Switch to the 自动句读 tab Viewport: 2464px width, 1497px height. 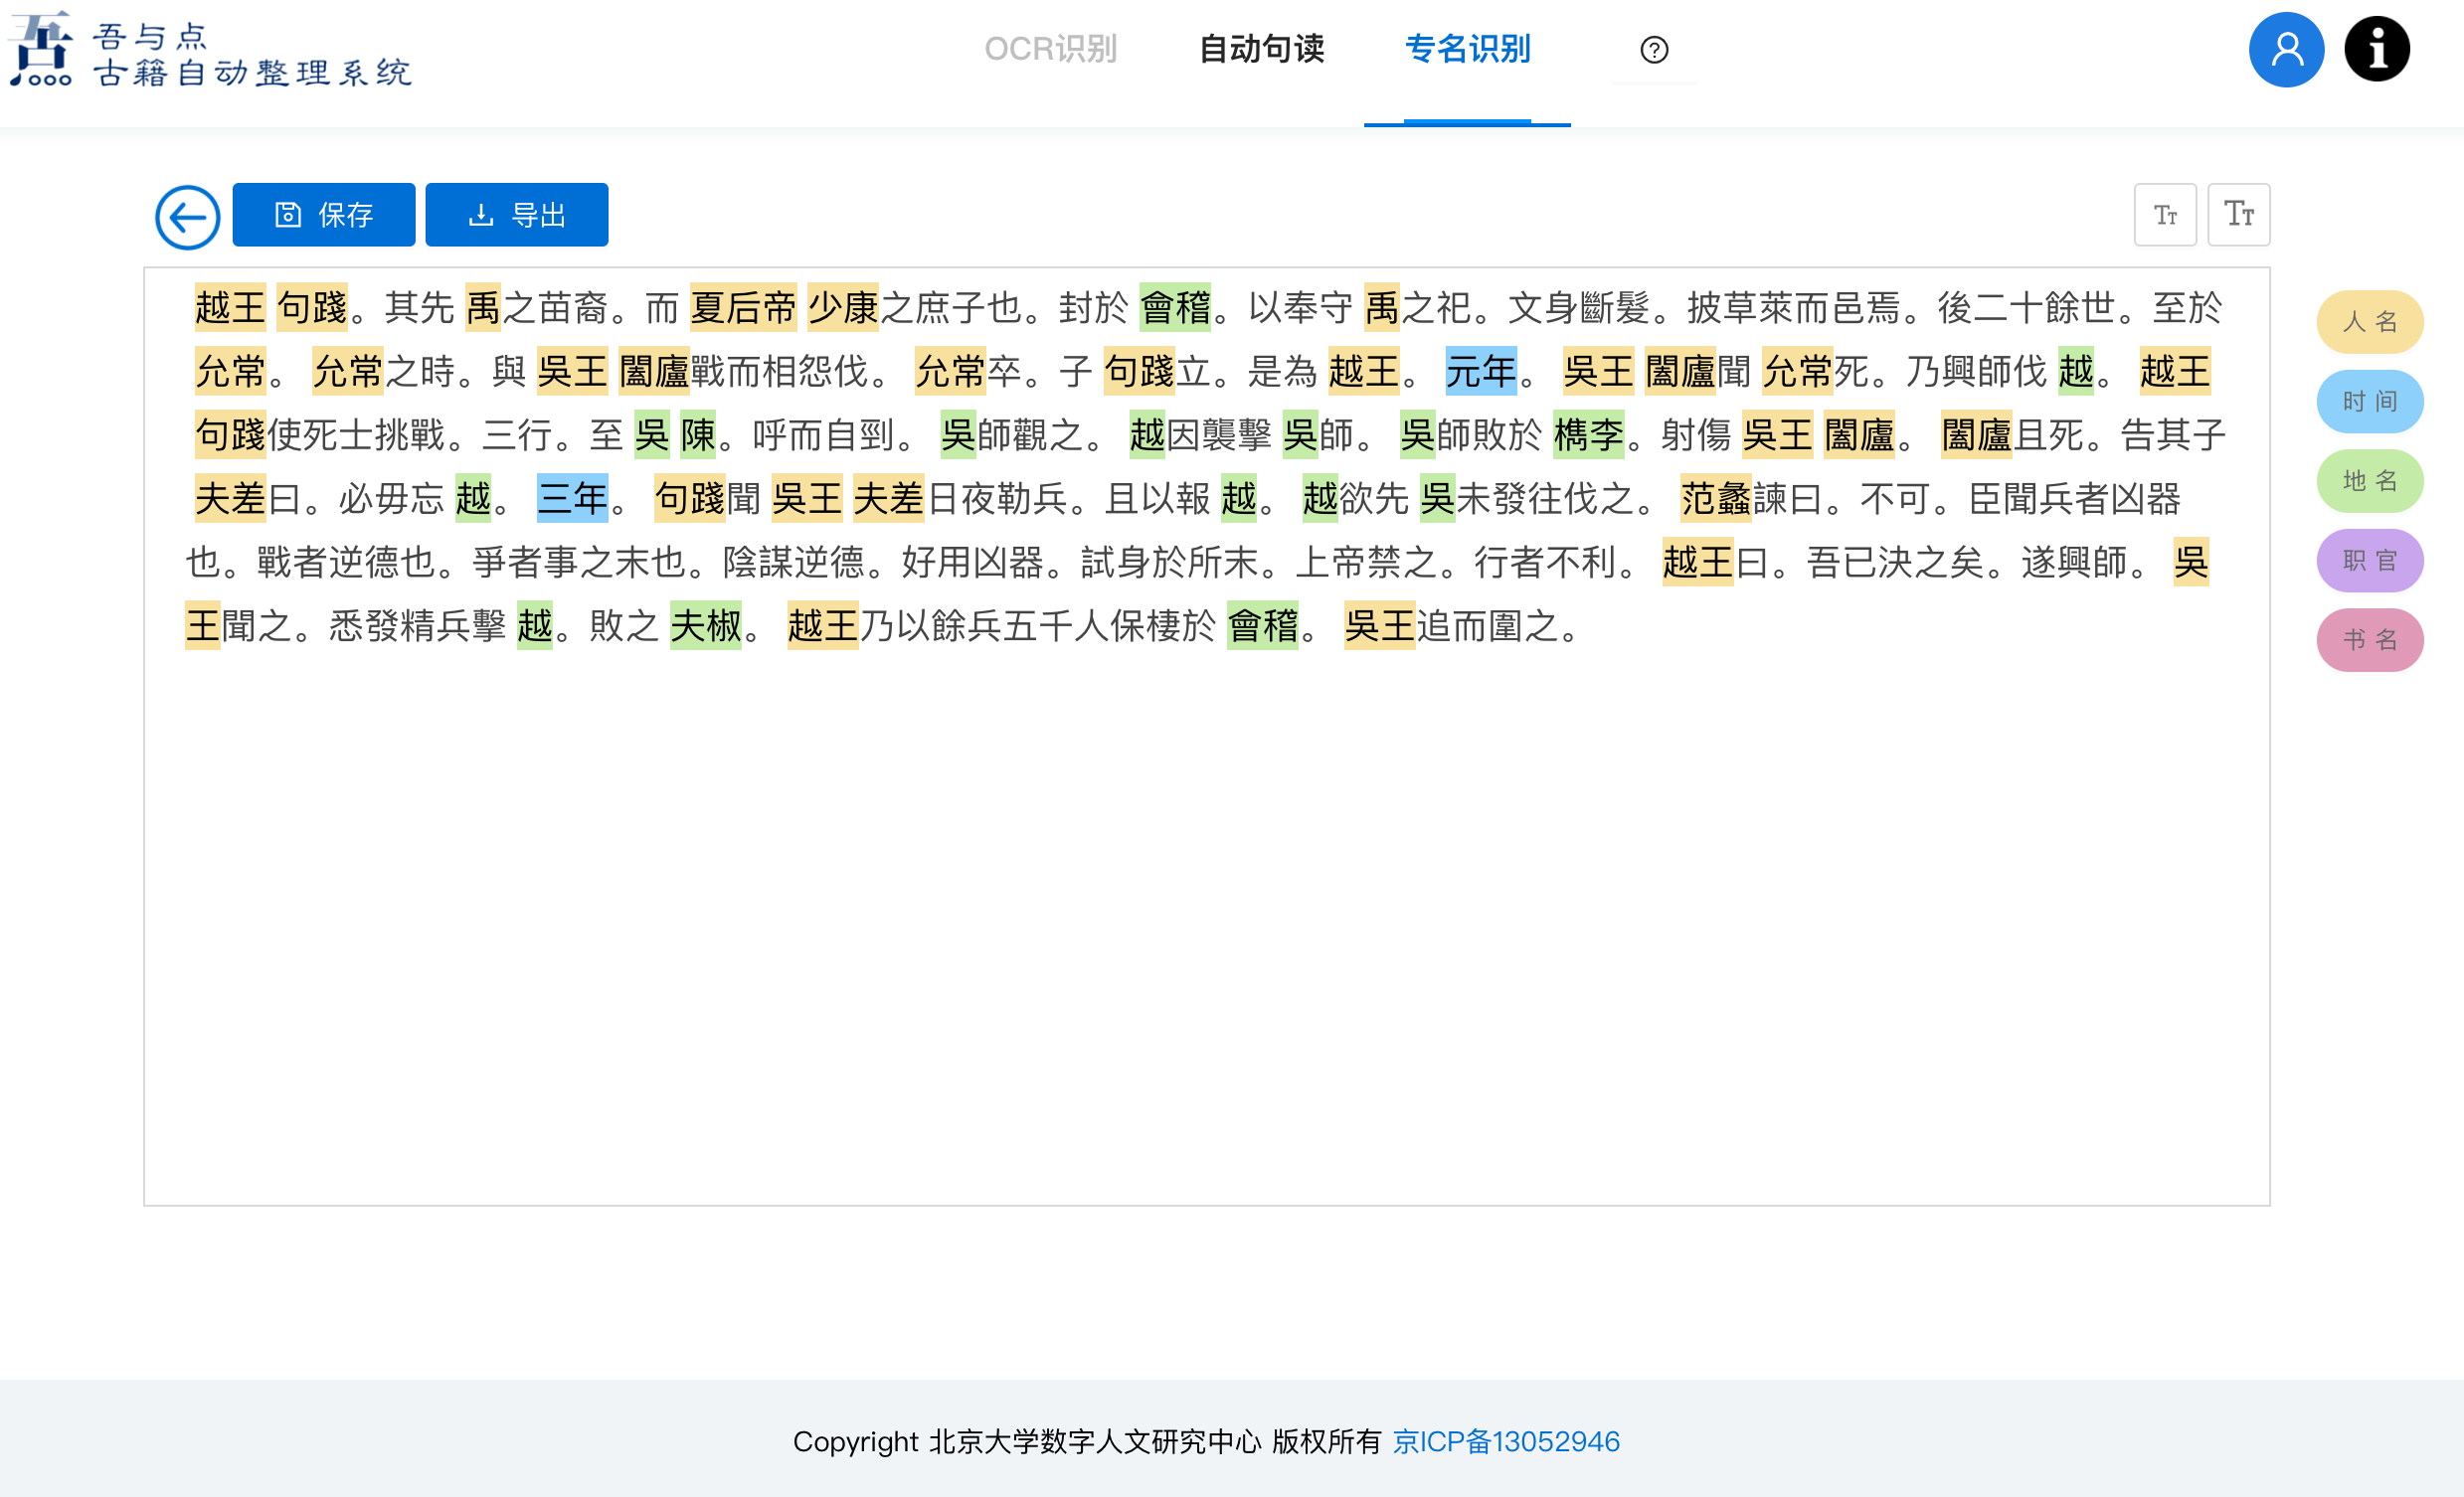1261,49
